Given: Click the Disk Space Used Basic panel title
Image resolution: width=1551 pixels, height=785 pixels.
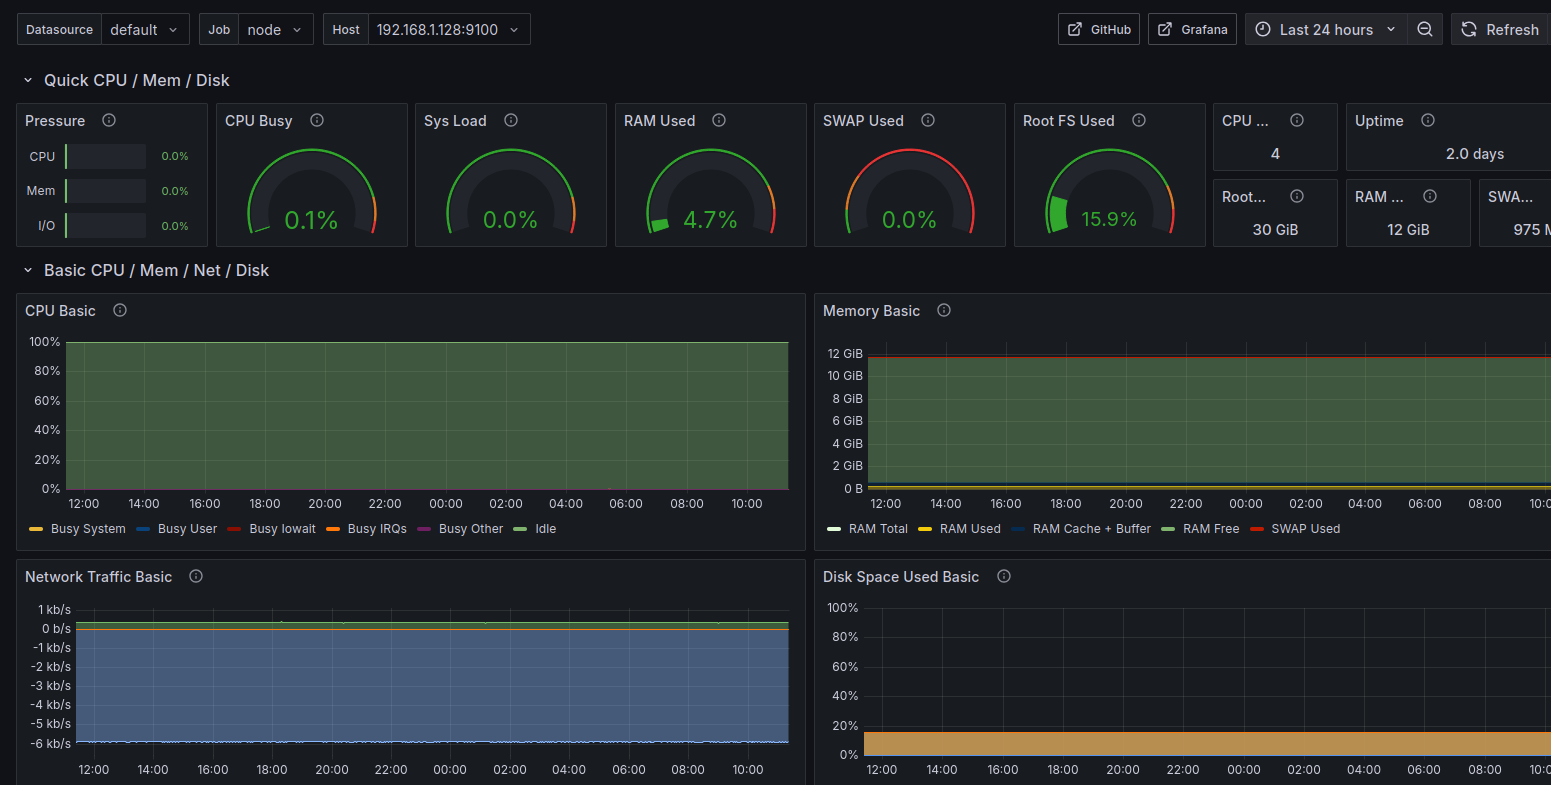Looking at the screenshot, I should point(900,577).
